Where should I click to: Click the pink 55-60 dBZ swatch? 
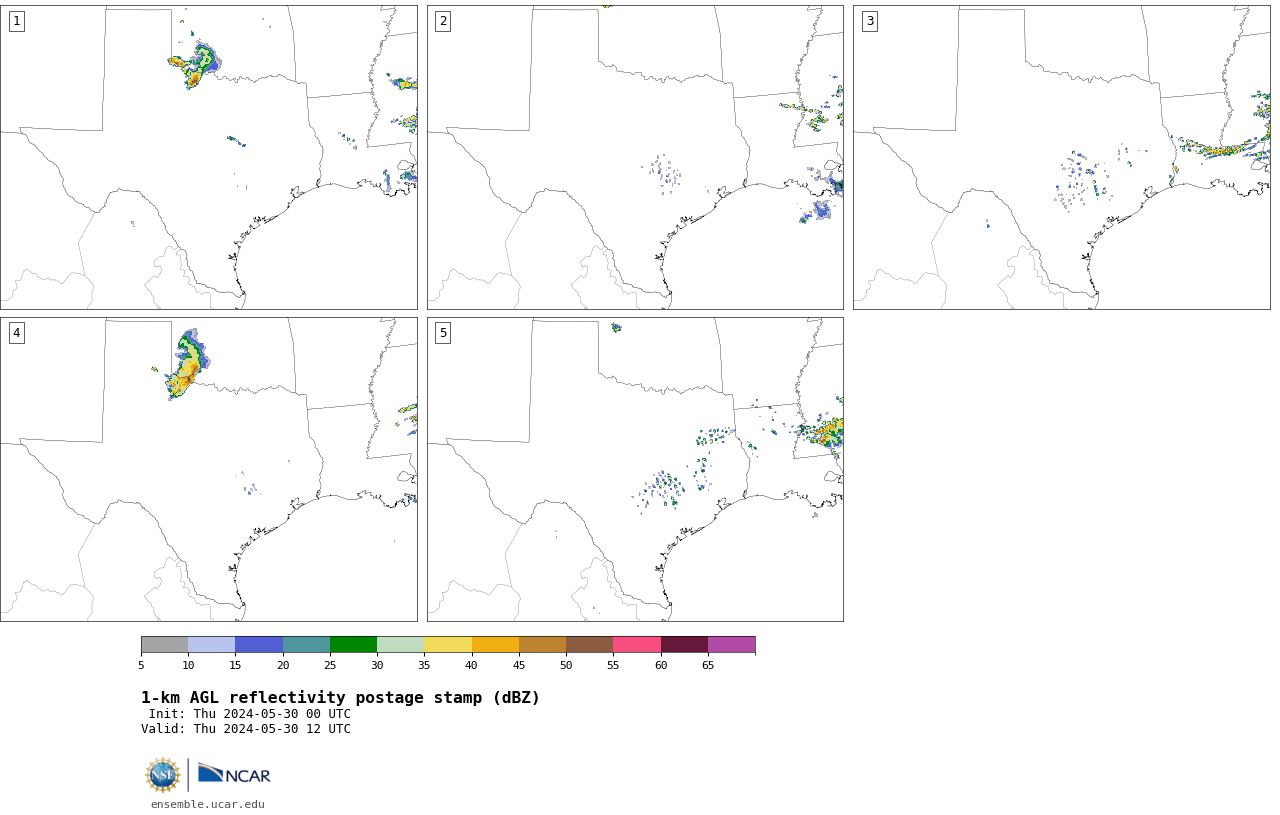click(x=637, y=644)
